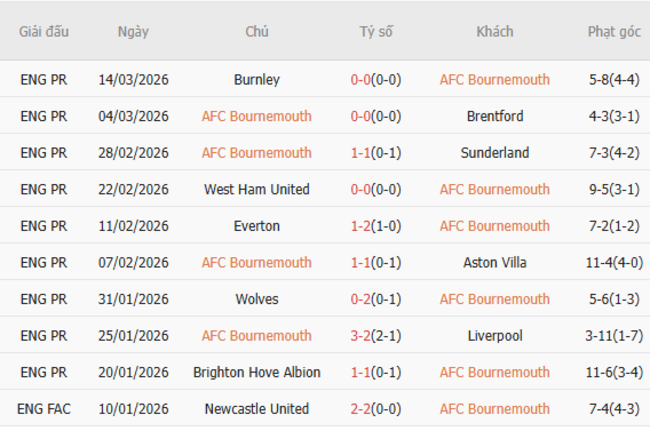650x431 pixels.
Task: Open the 2-2 Newcastle United score
Action: pyautogui.click(x=361, y=409)
